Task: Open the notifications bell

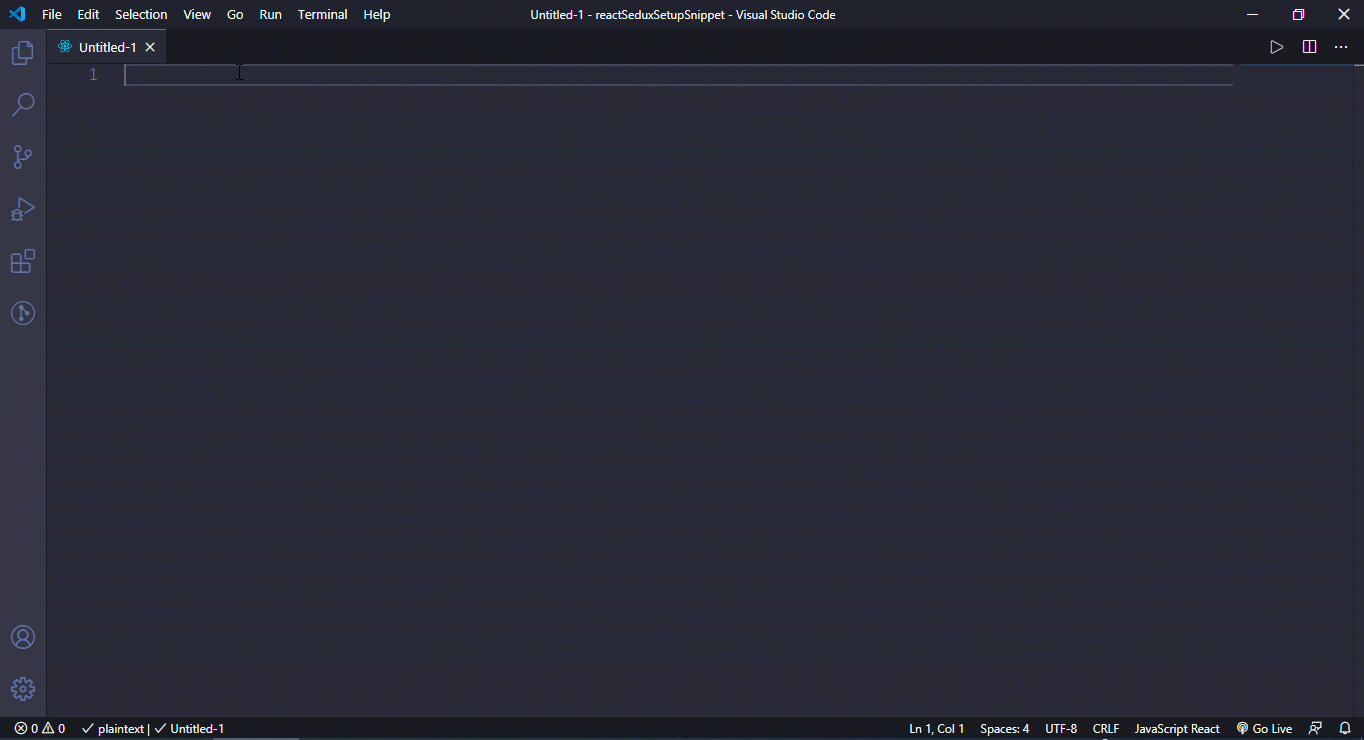Action: (x=1345, y=729)
